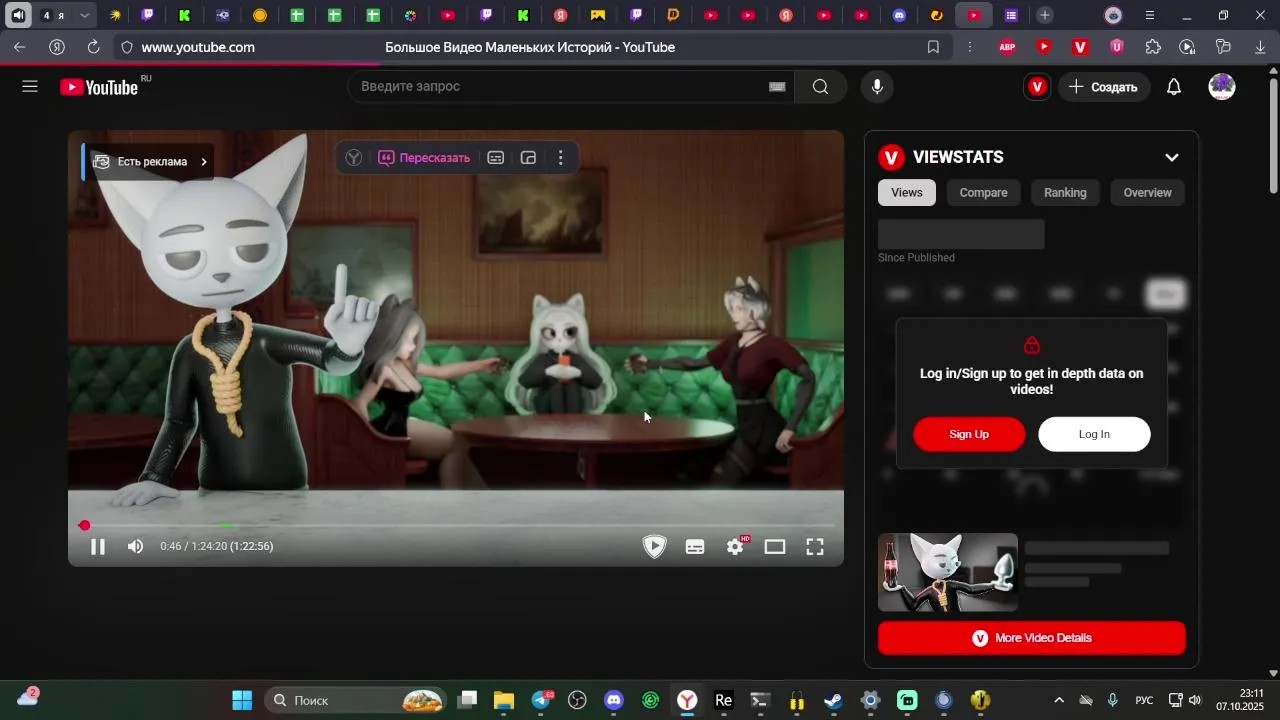This screenshot has width=1280, height=720.
Task: Open Telegram from taskbar
Action: pyautogui.click(x=542, y=700)
